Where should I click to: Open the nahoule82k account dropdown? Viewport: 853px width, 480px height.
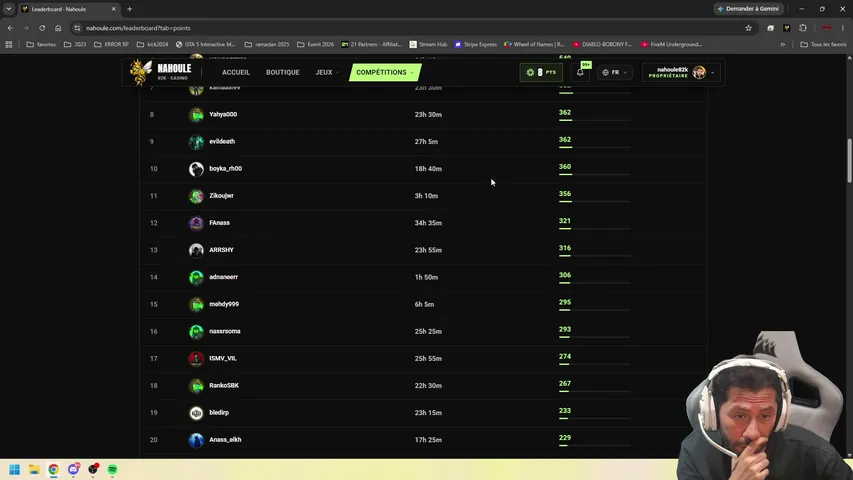(681, 72)
